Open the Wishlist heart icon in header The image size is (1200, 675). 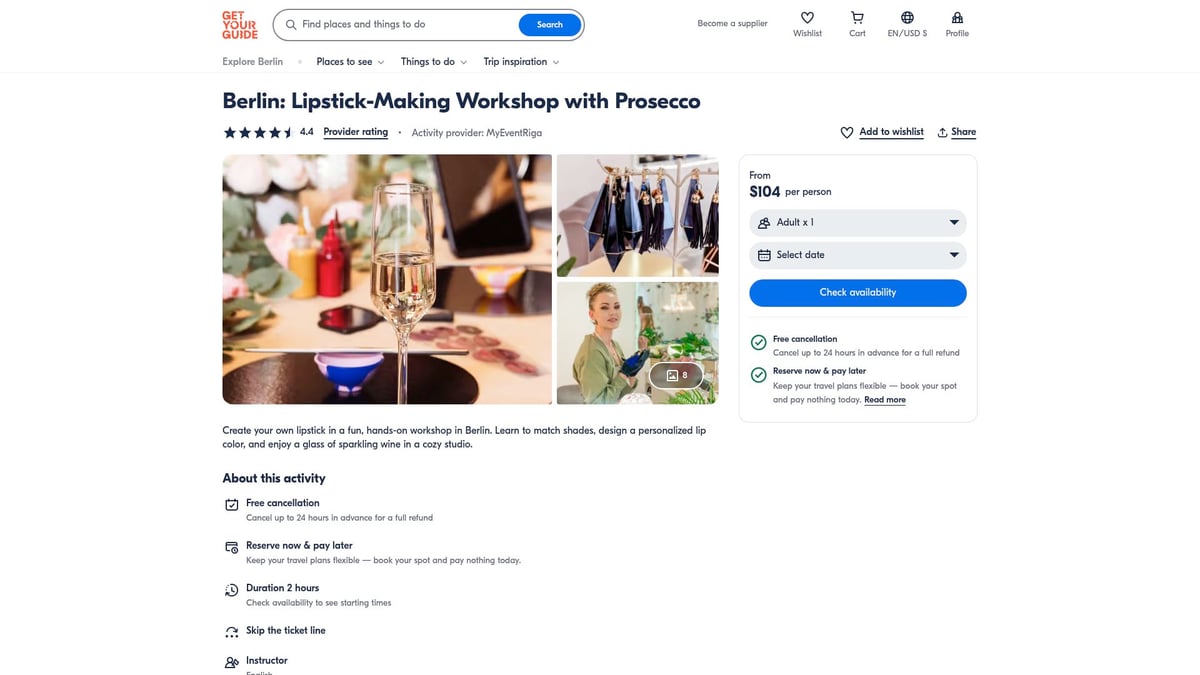pos(807,18)
